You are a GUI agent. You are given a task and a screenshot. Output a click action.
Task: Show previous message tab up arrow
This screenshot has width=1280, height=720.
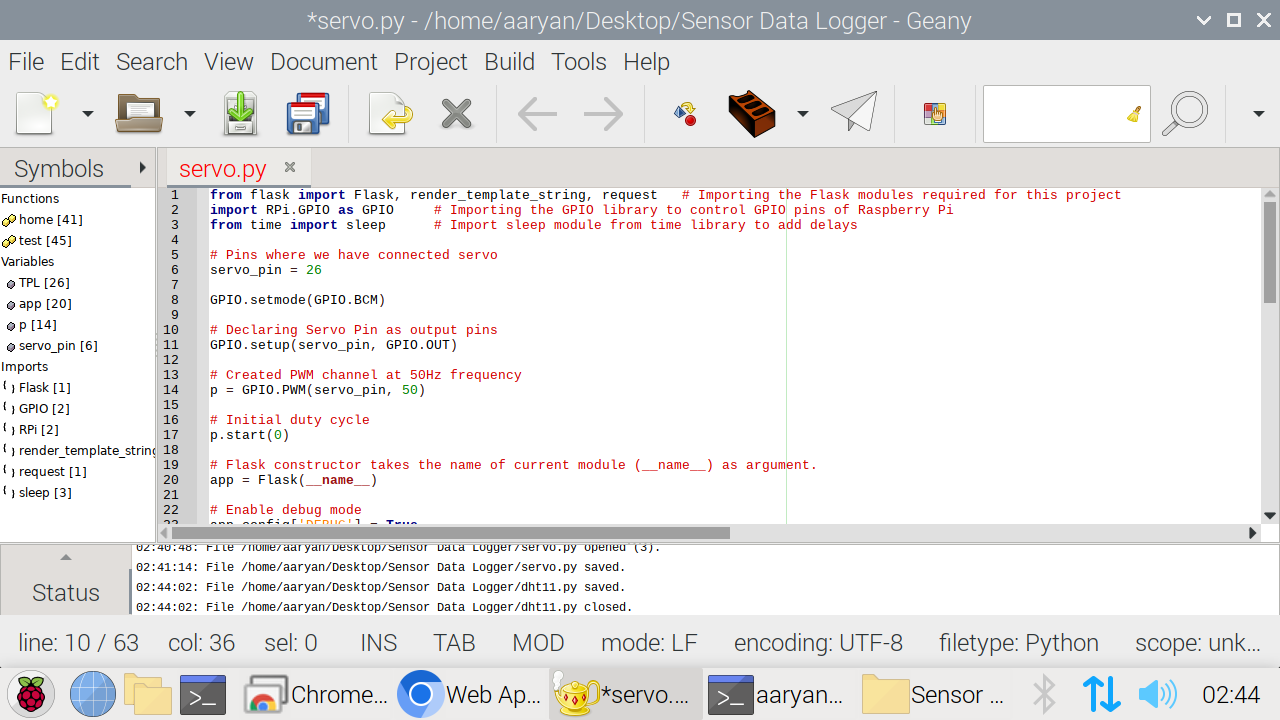tap(66, 557)
